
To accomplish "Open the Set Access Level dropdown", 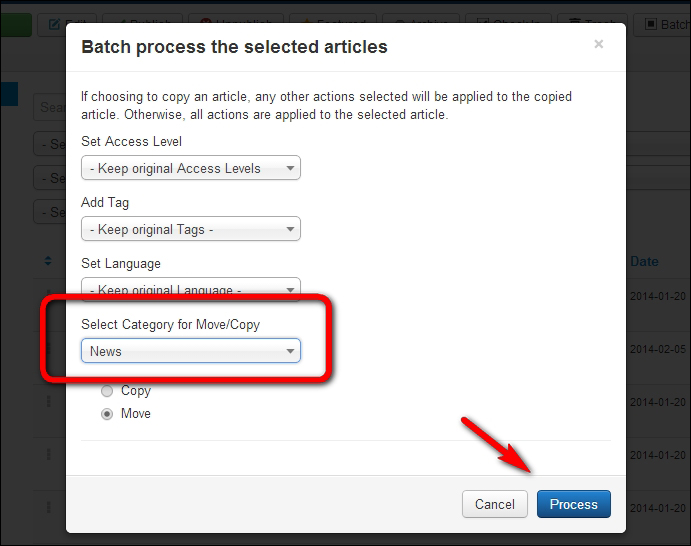I will tap(191, 168).
